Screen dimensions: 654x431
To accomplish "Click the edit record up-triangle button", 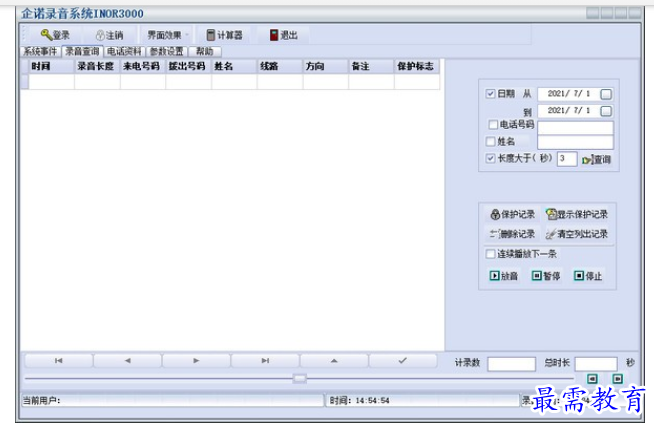I will click(x=334, y=360).
